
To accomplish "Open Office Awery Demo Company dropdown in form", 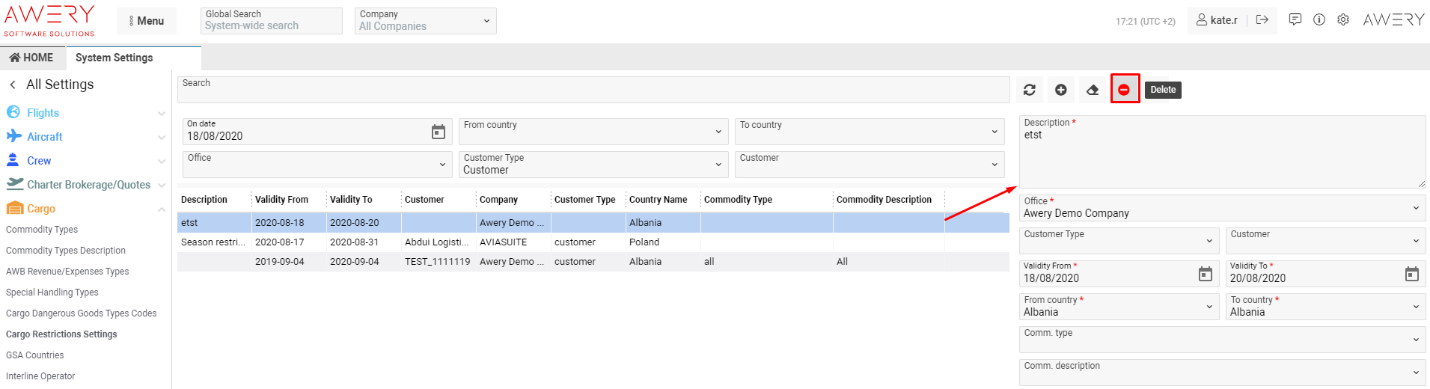I will point(1222,207).
